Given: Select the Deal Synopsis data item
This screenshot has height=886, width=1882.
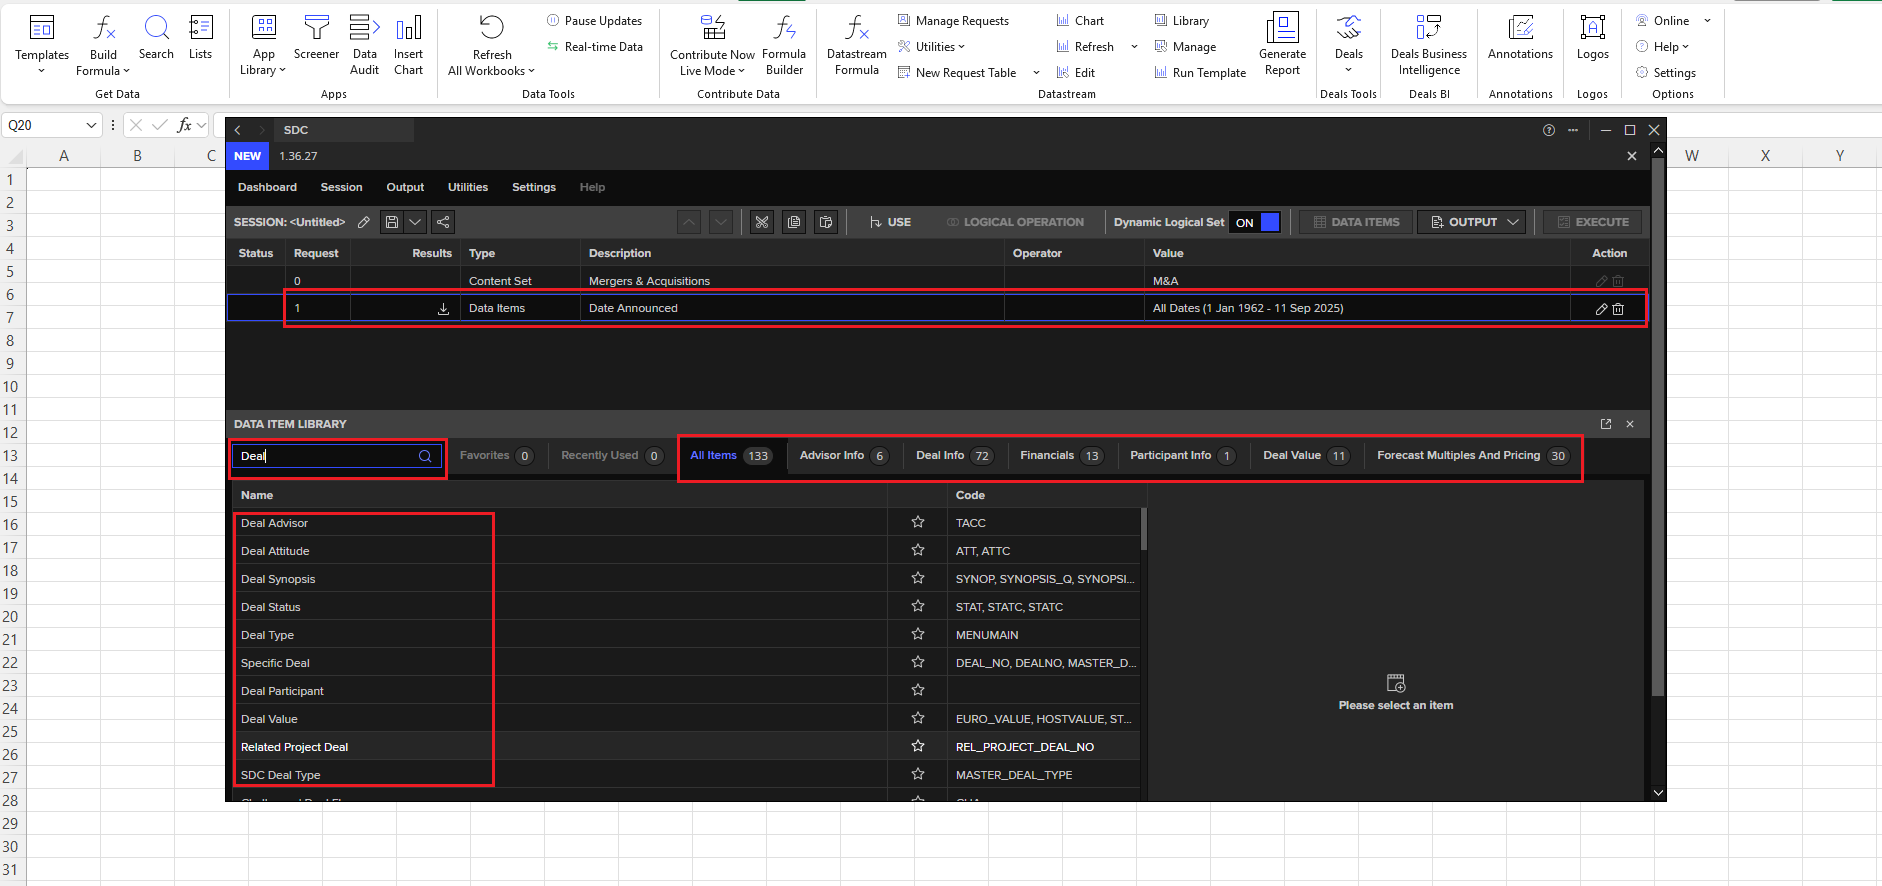Looking at the screenshot, I should click(278, 579).
